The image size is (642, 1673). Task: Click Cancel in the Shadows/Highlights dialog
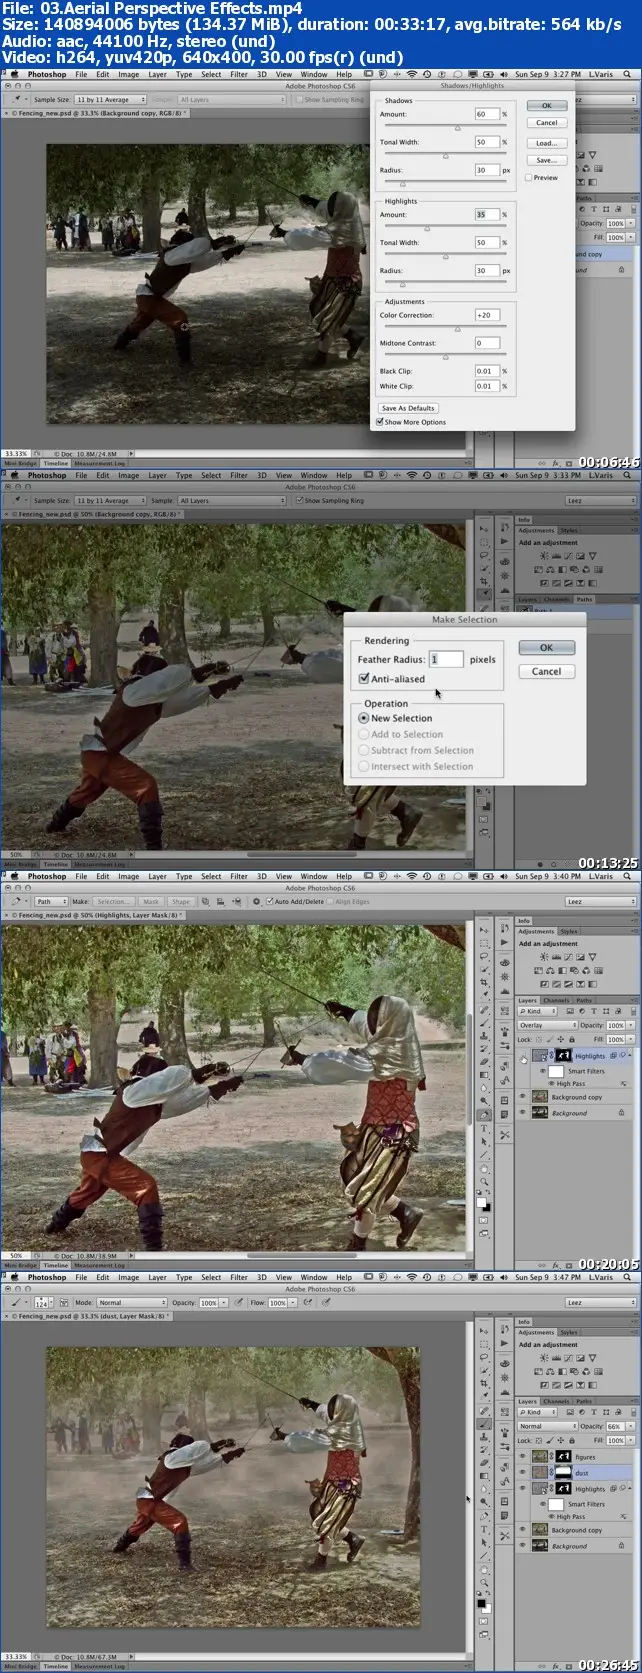(546, 123)
